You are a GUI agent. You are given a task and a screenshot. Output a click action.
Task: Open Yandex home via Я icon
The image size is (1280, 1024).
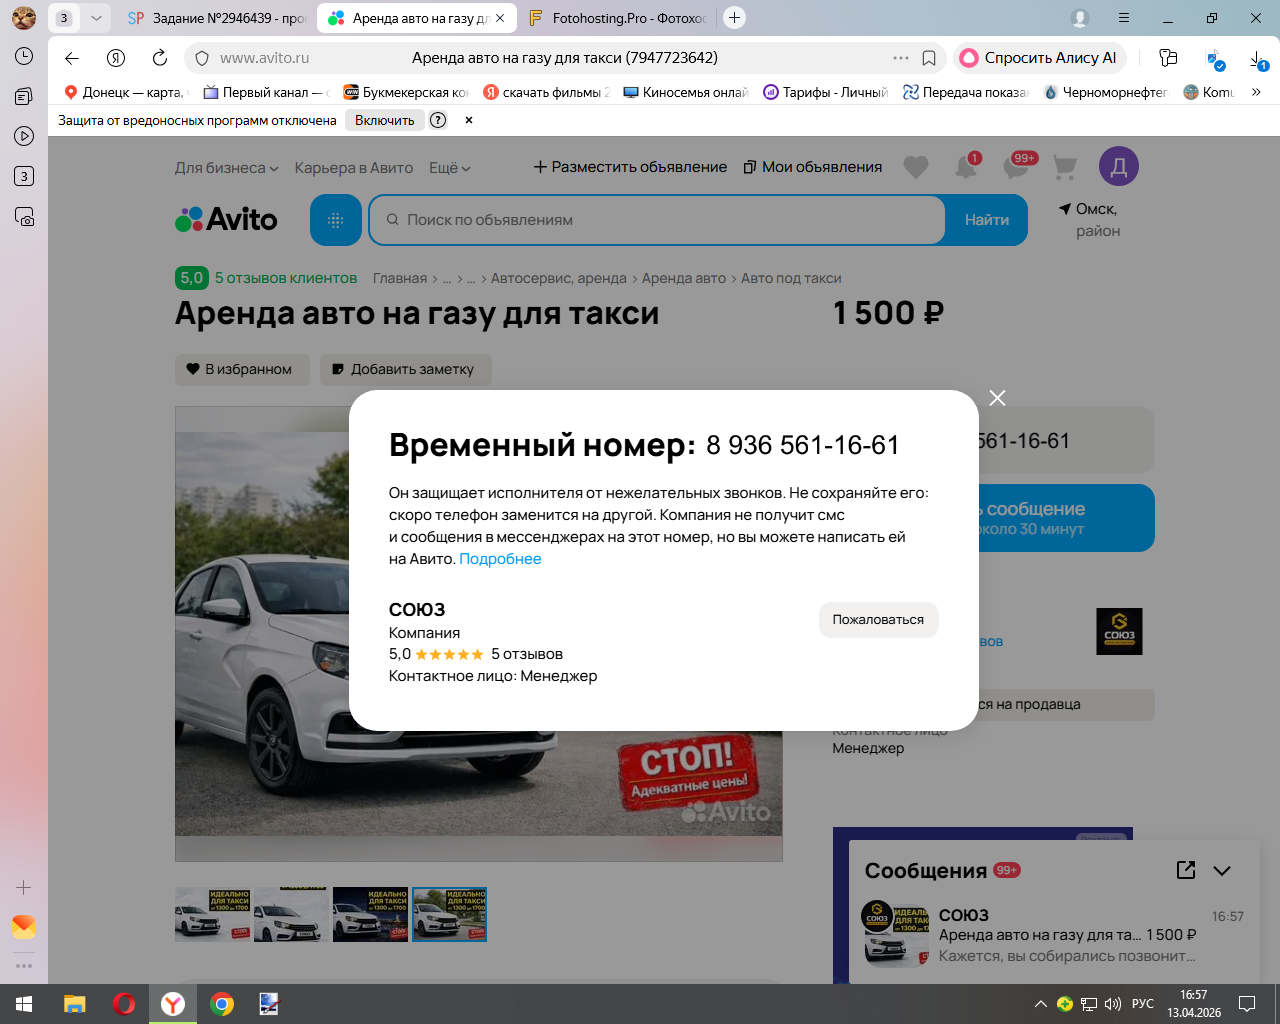click(116, 58)
